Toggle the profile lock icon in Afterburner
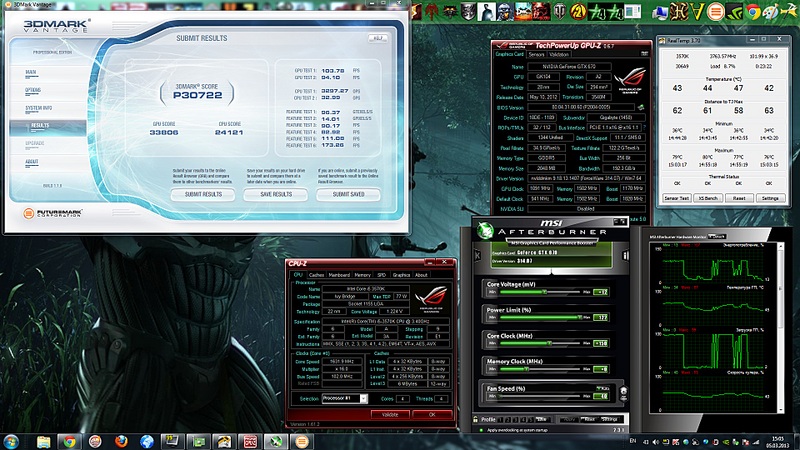The height and width of the screenshot is (450, 800). click(476, 419)
